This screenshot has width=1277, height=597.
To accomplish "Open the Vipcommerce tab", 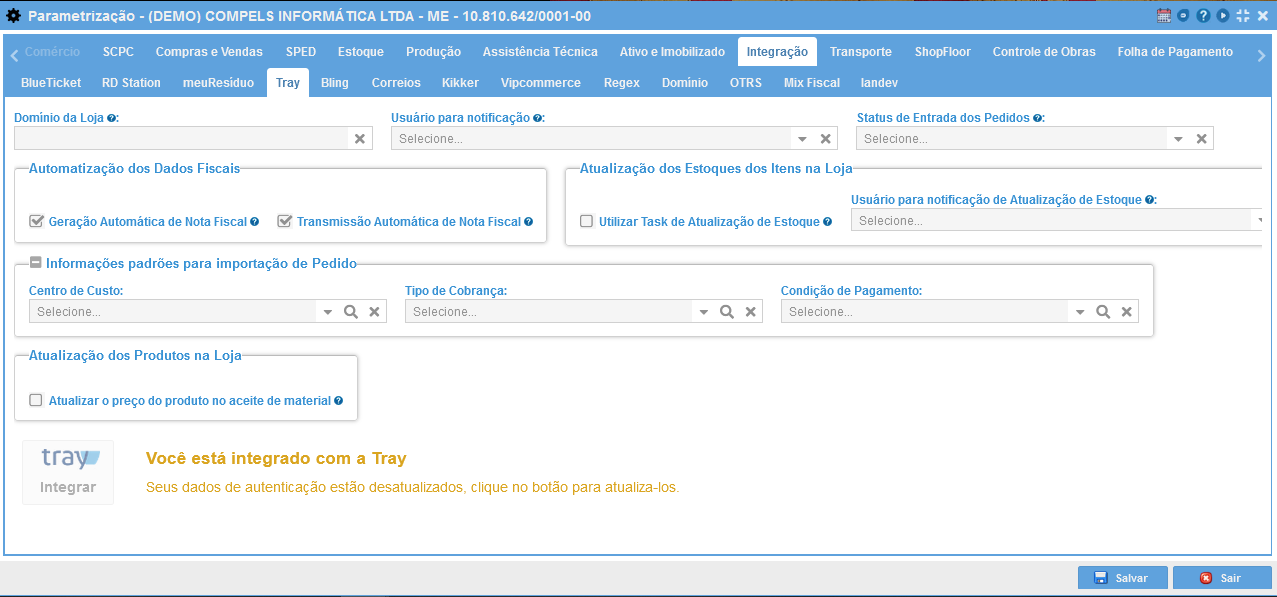I will tap(540, 83).
